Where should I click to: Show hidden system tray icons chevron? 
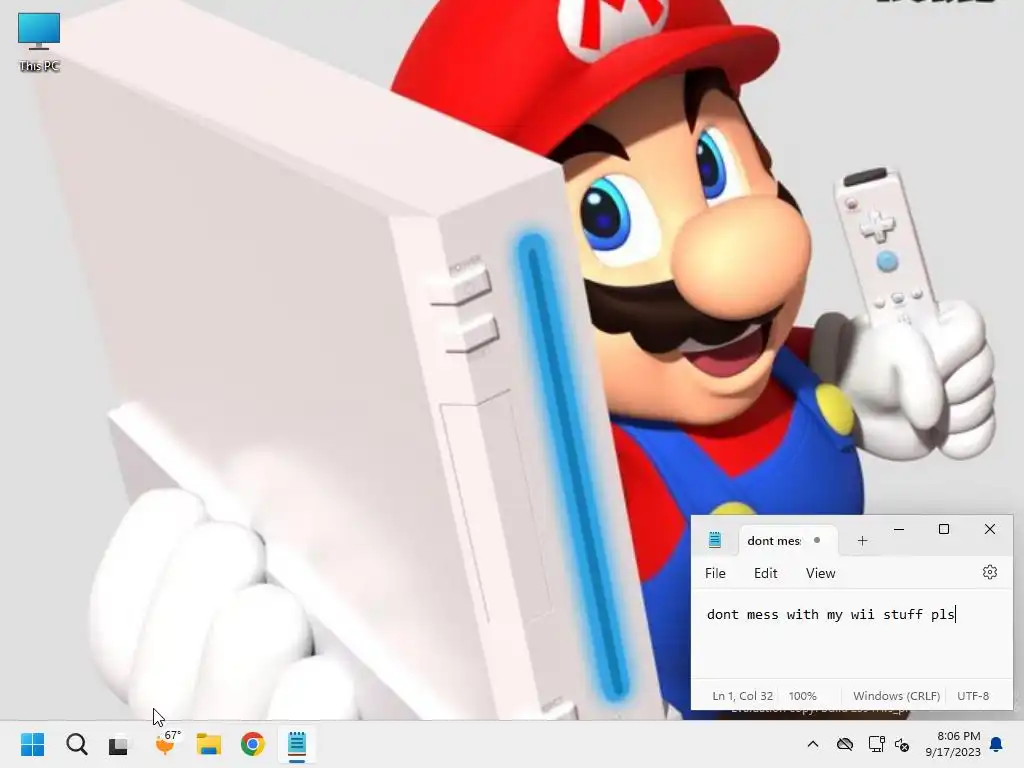click(x=813, y=744)
